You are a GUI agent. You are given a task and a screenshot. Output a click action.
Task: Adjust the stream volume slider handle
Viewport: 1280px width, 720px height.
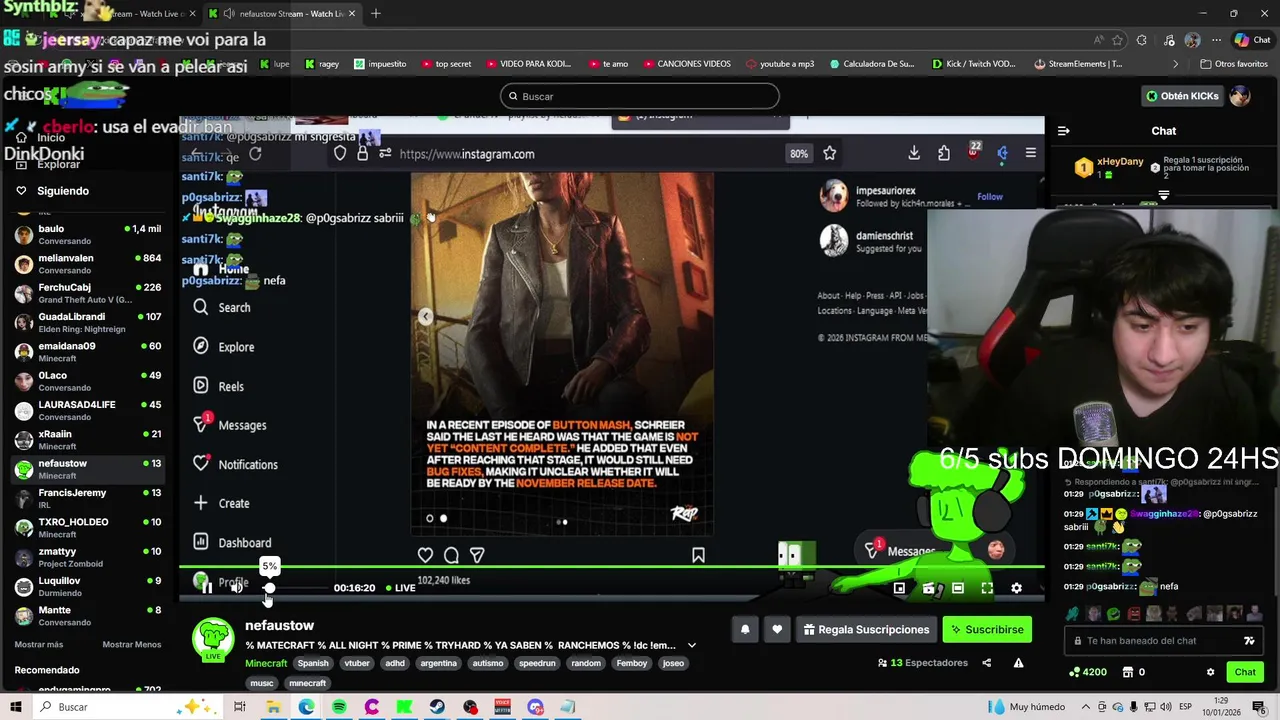tap(269, 588)
